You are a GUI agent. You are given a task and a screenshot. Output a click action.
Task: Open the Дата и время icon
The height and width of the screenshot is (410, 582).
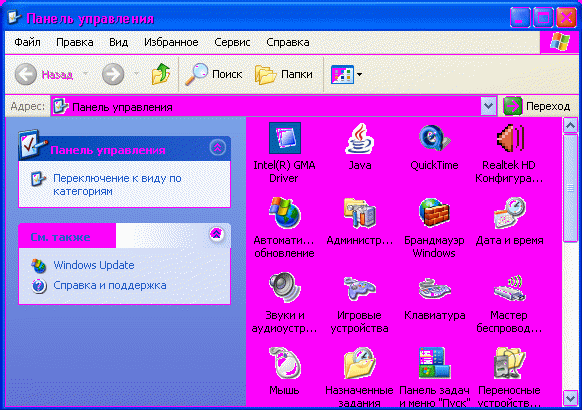click(509, 213)
